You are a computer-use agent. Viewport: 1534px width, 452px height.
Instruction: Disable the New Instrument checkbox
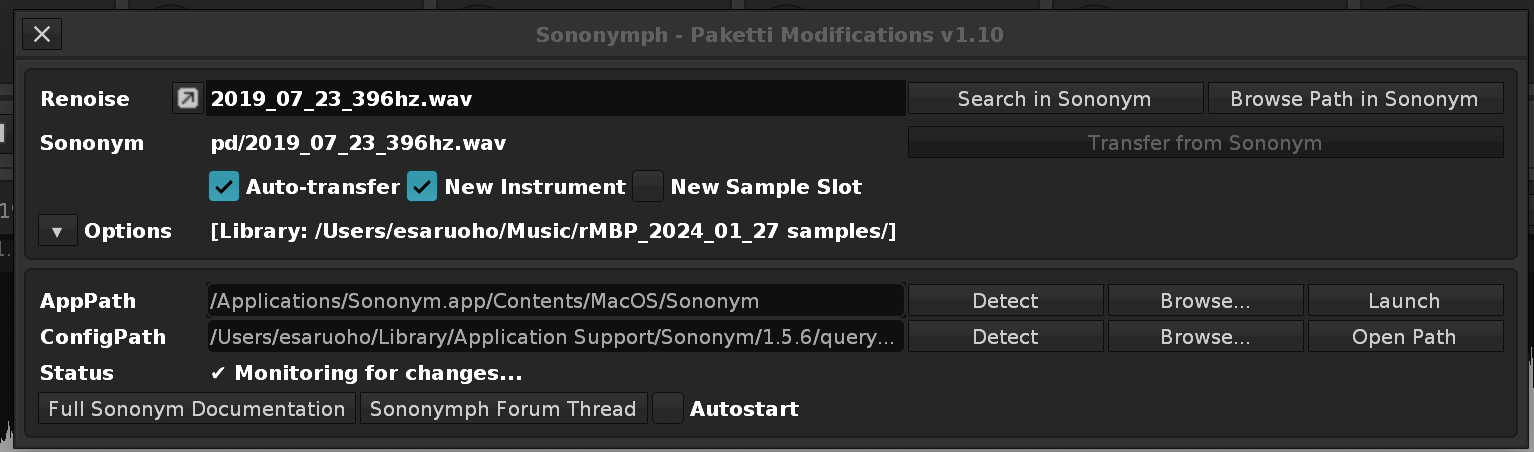[422, 187]
